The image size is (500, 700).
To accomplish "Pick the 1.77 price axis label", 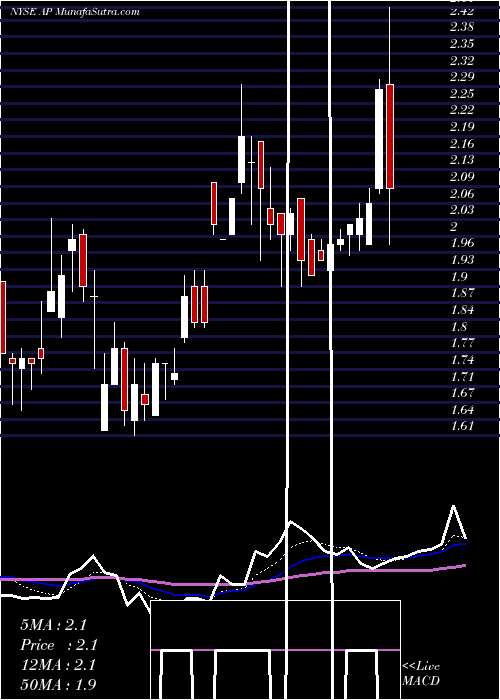I will (462, 343).
